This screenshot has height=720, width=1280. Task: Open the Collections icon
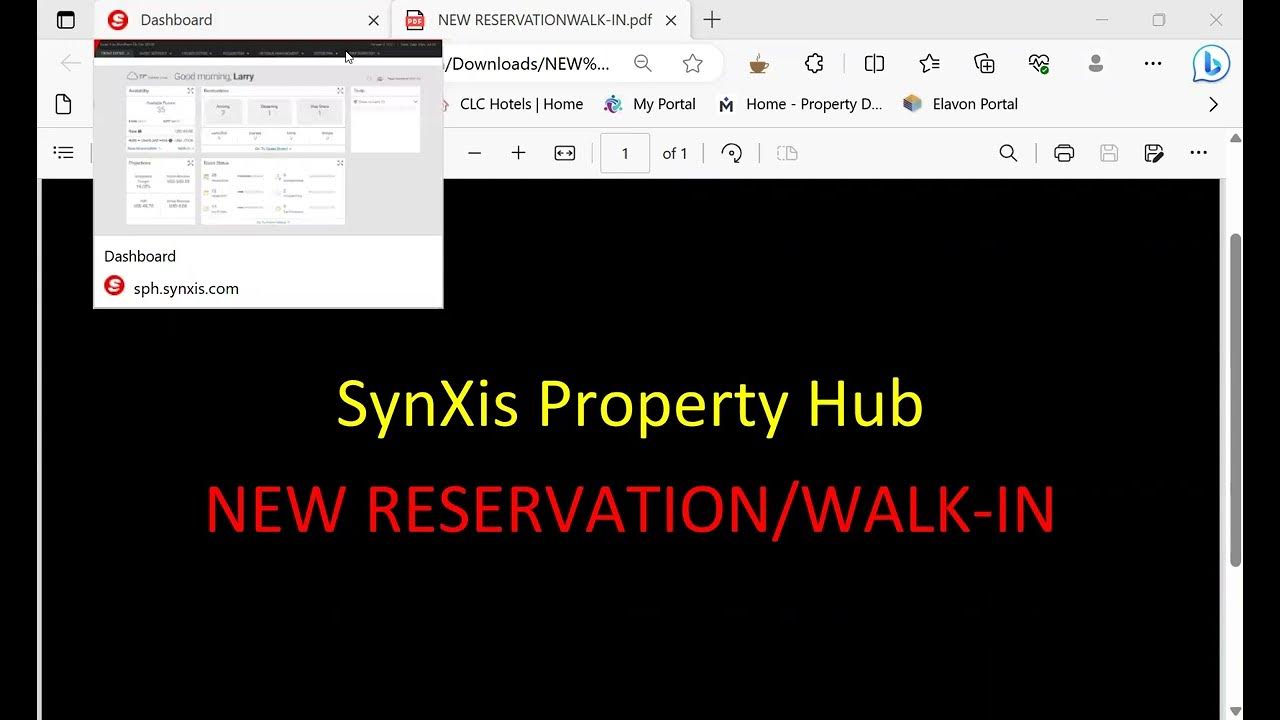pos(984,64)
